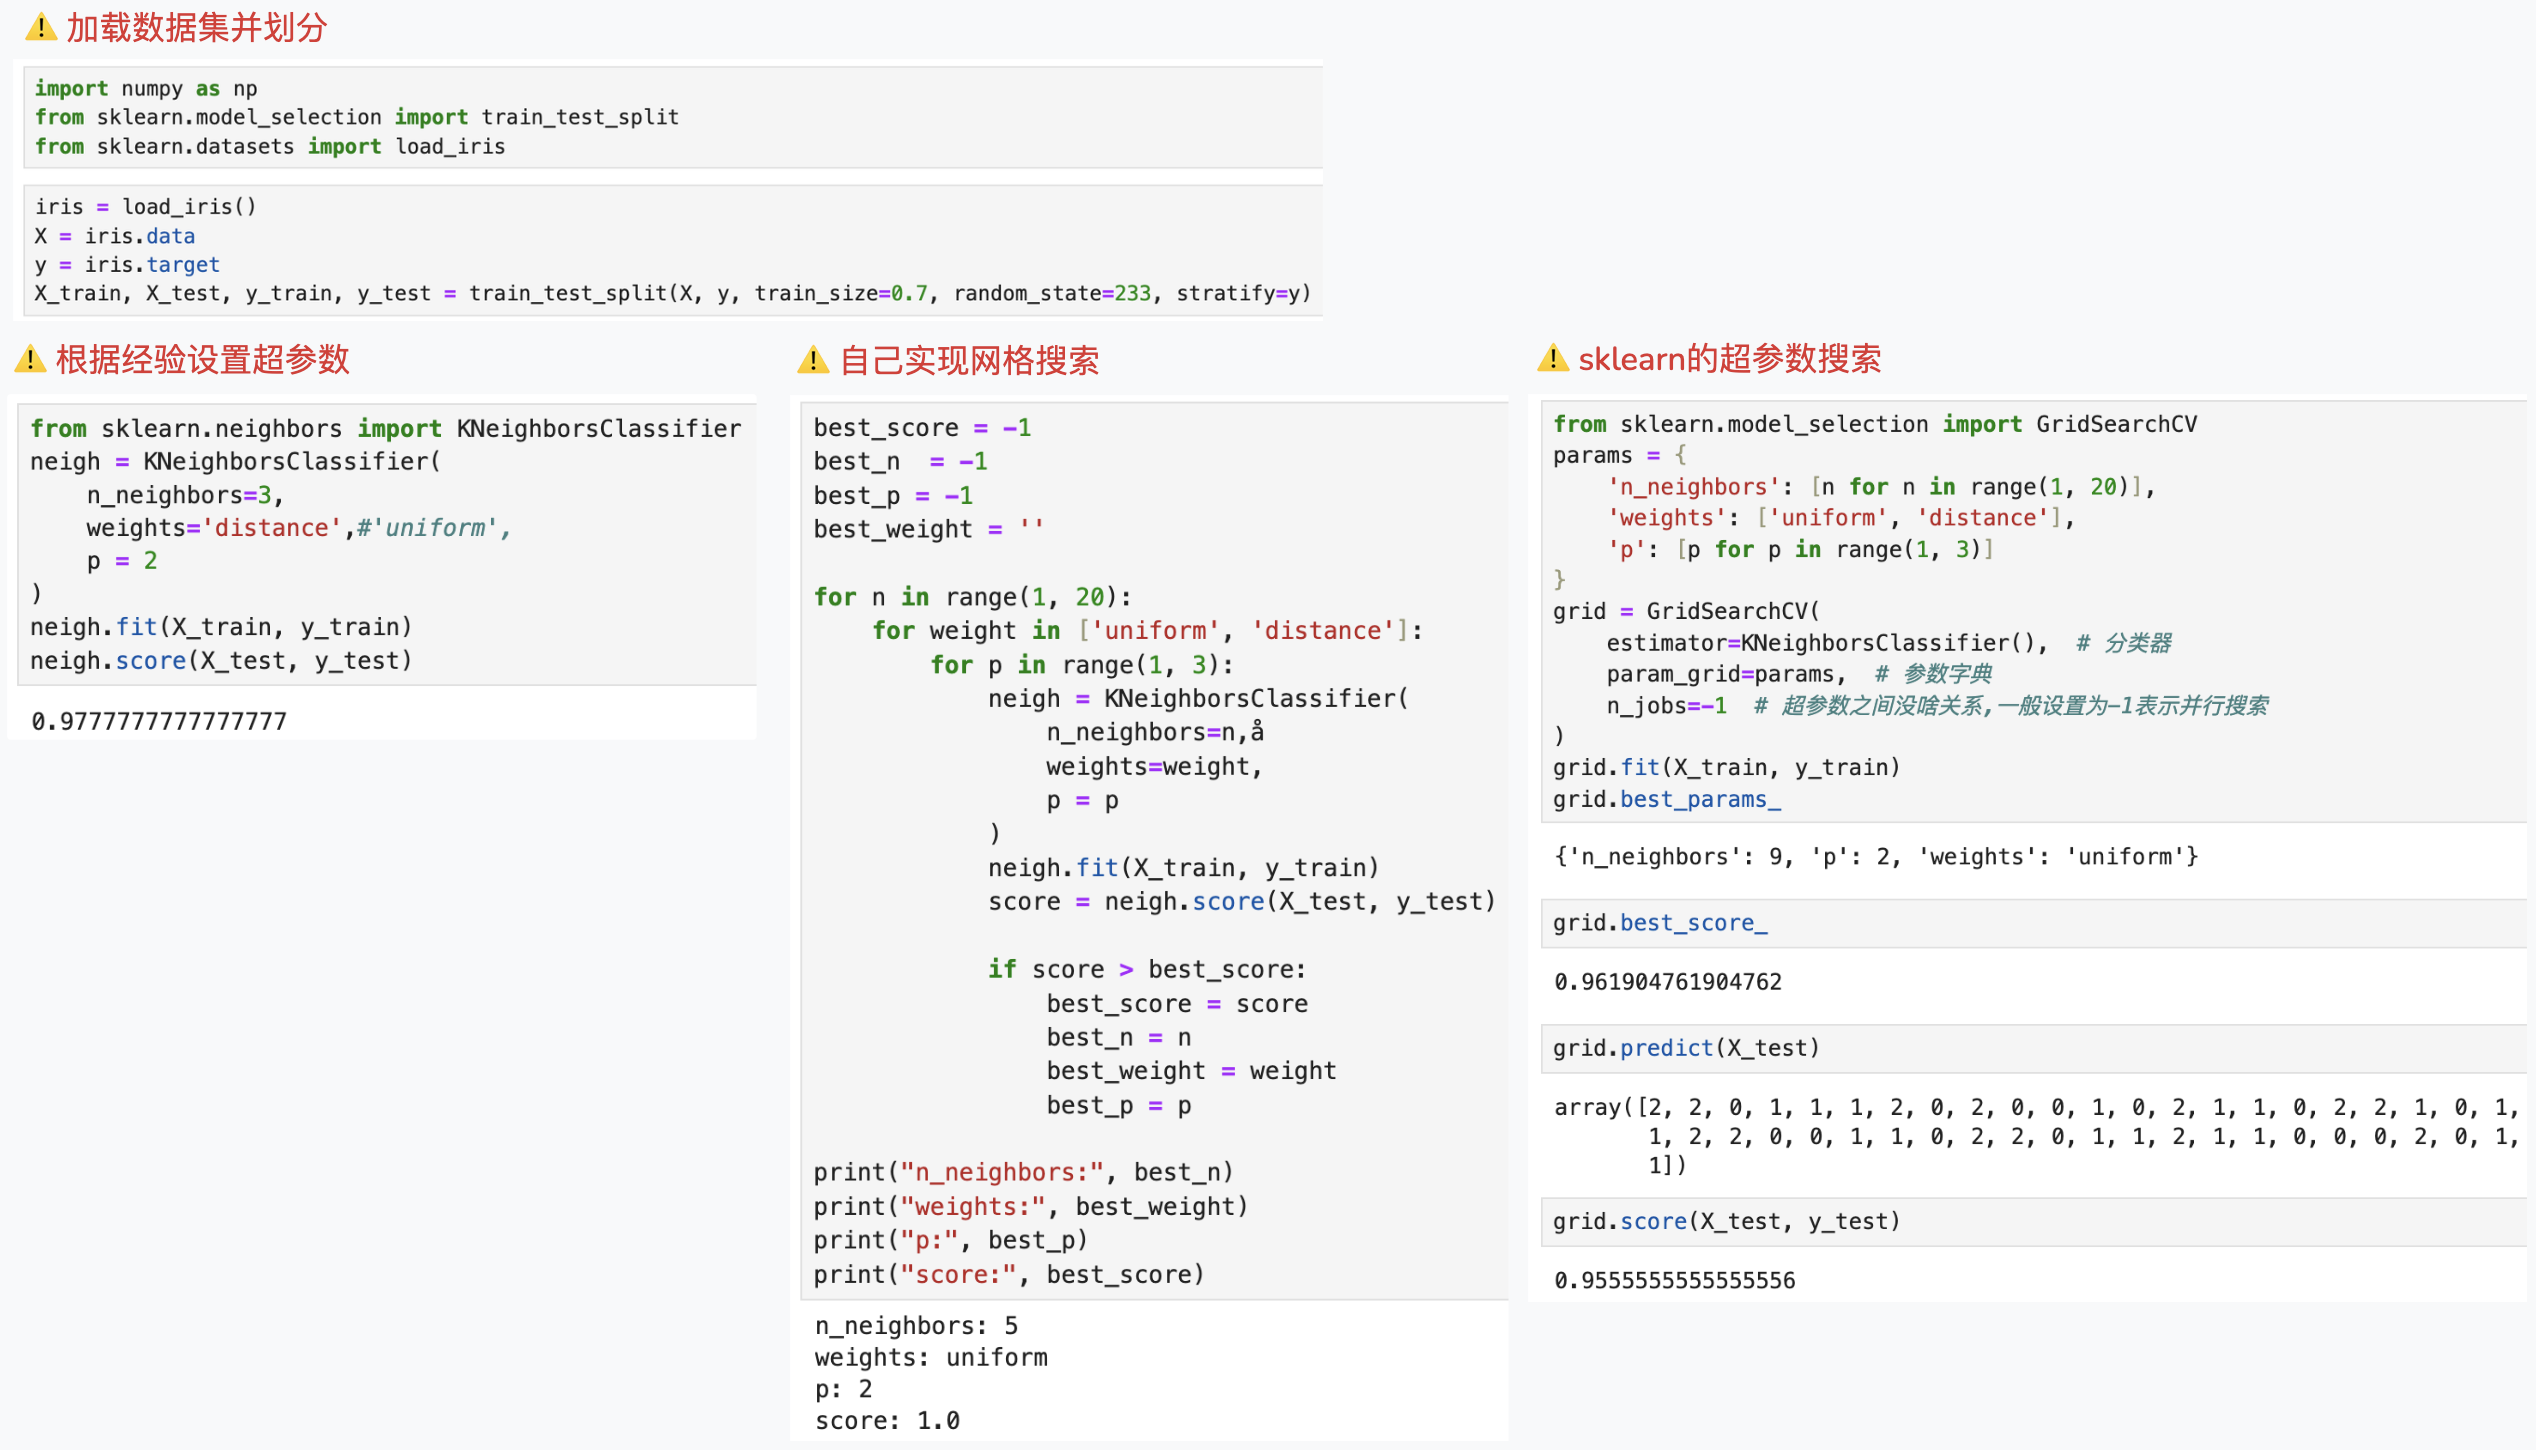Click the sklearn的超参数搜索 heading text
The width and height of the screenshot is (2536, 1450).
click(1728, 358)
